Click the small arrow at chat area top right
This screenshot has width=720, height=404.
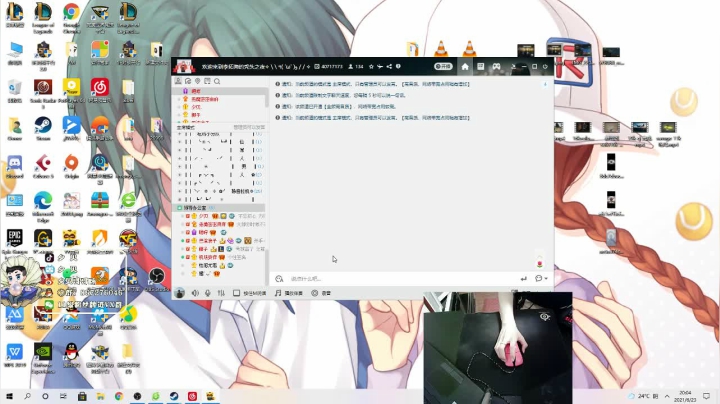tap(545, 84)
